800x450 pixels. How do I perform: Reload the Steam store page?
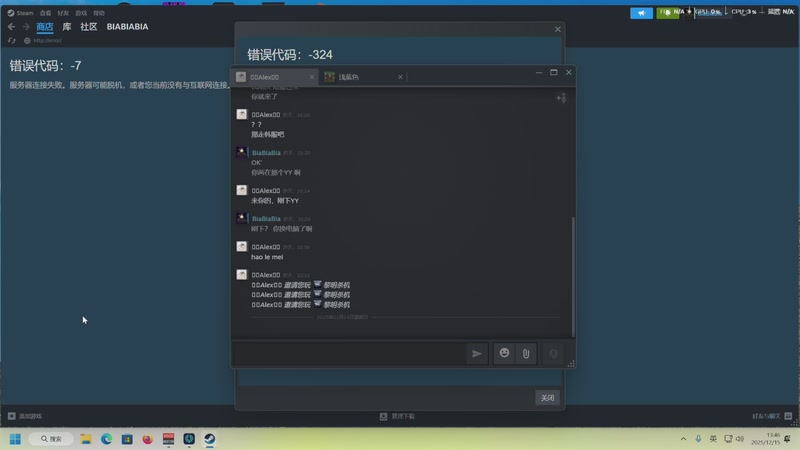[x=12, y=40]
